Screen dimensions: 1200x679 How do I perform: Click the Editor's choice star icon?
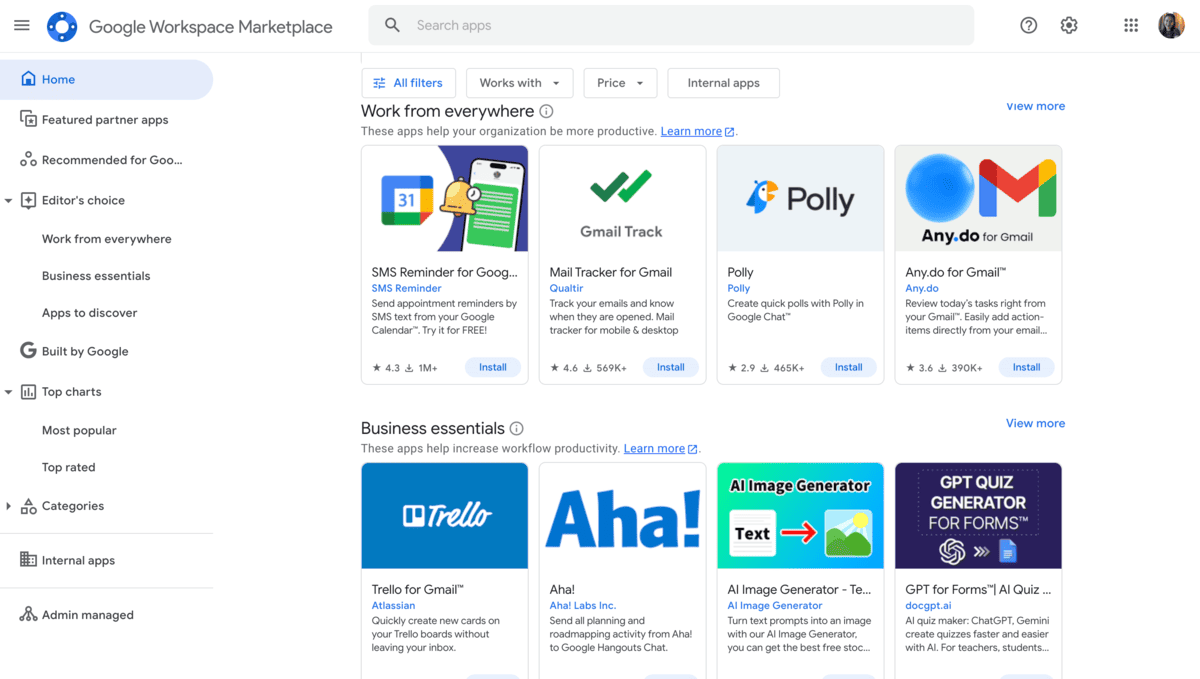point(28,200)
